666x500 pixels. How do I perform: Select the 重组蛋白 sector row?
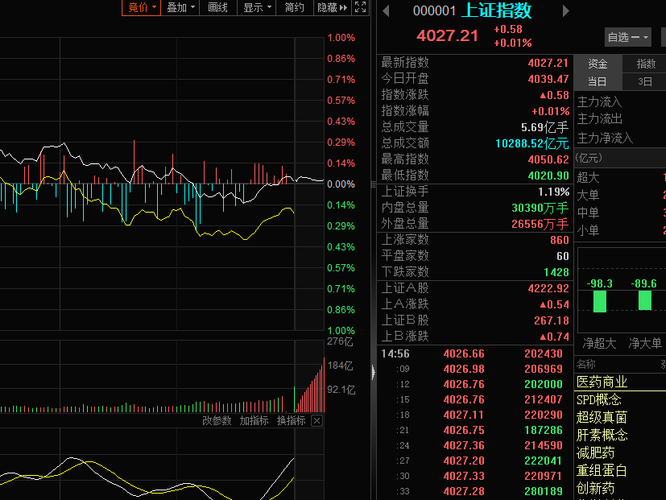(620, 471)
